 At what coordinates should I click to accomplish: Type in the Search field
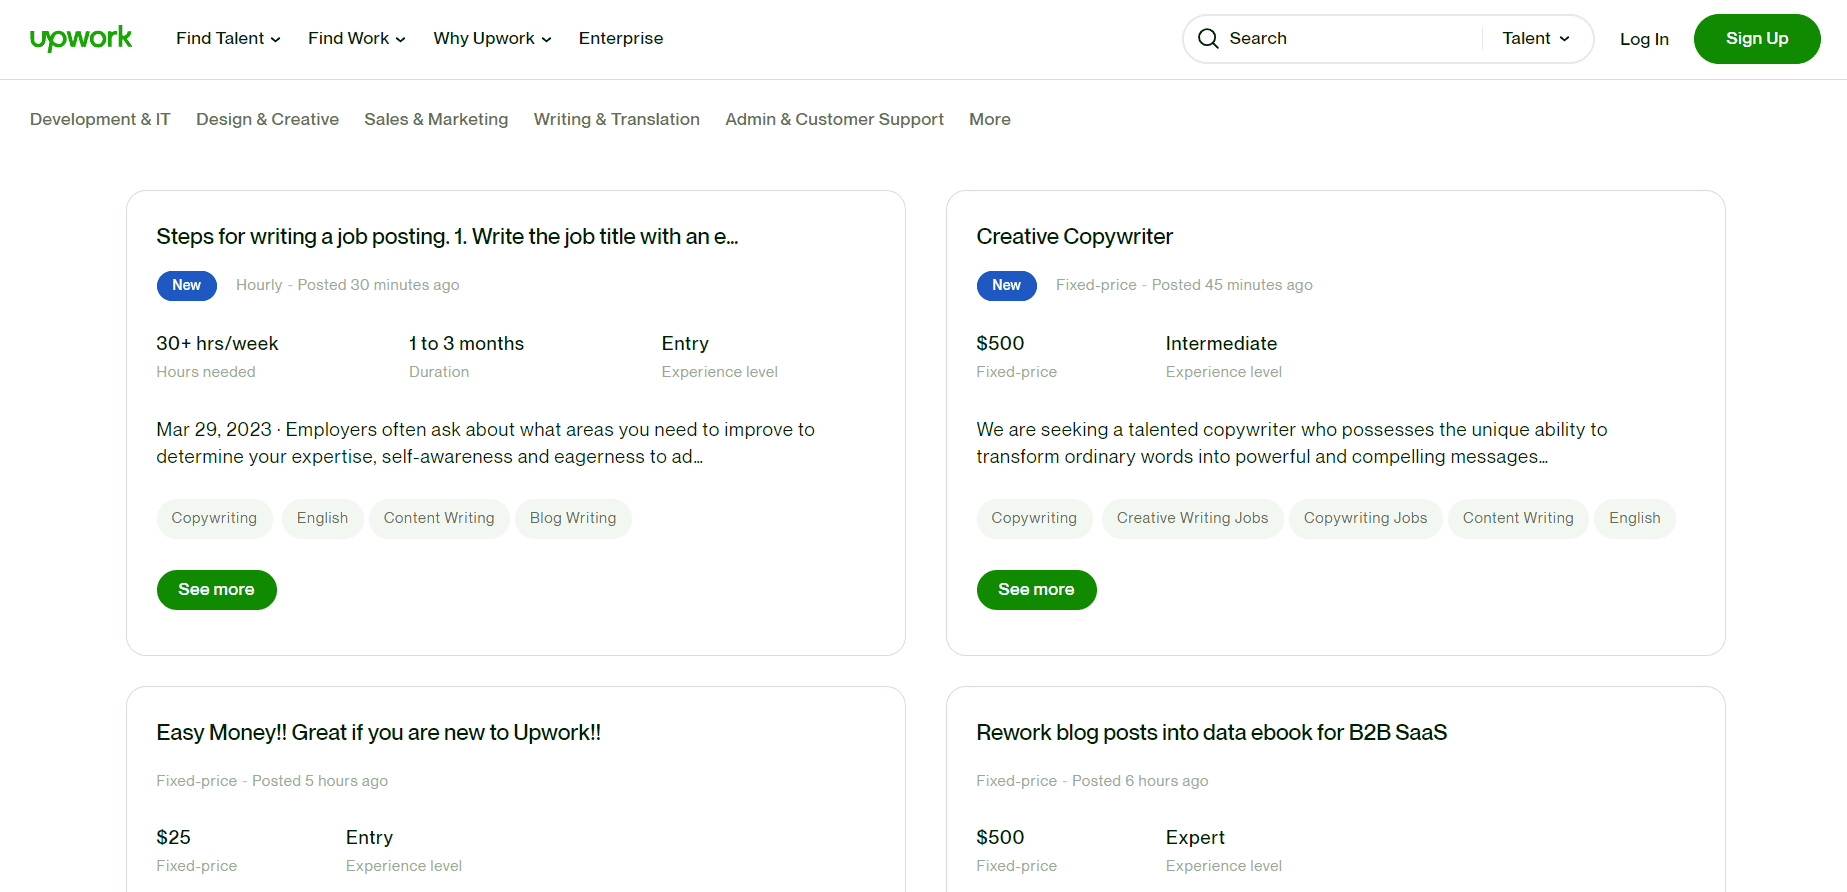point(1350,38)
